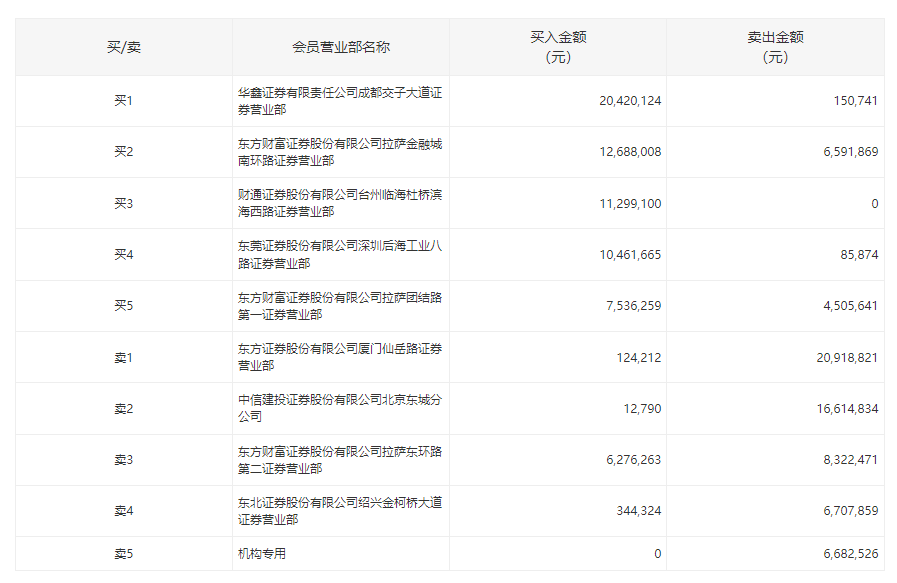Select sell amount 150,741
The image size is (897, 583).
[x=855, y=101]
